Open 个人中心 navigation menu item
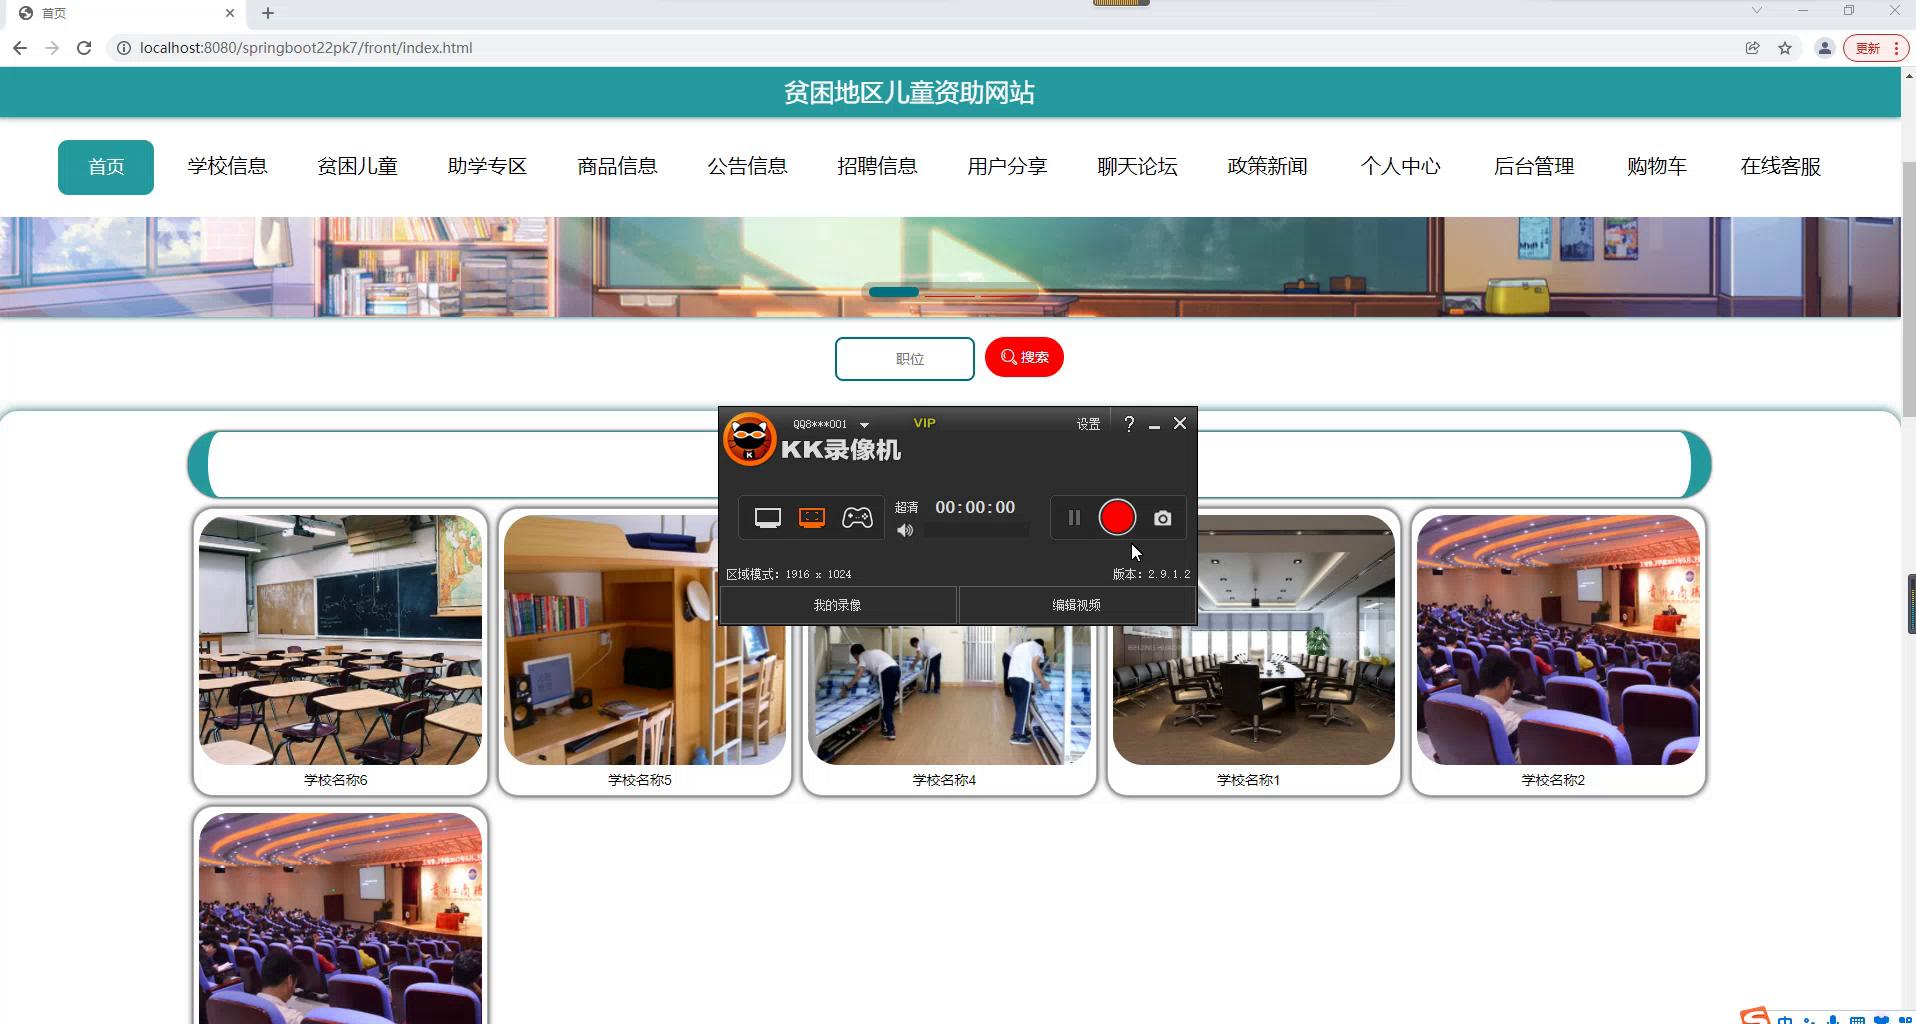The image size is (1916, 1024). point(1401,167)
